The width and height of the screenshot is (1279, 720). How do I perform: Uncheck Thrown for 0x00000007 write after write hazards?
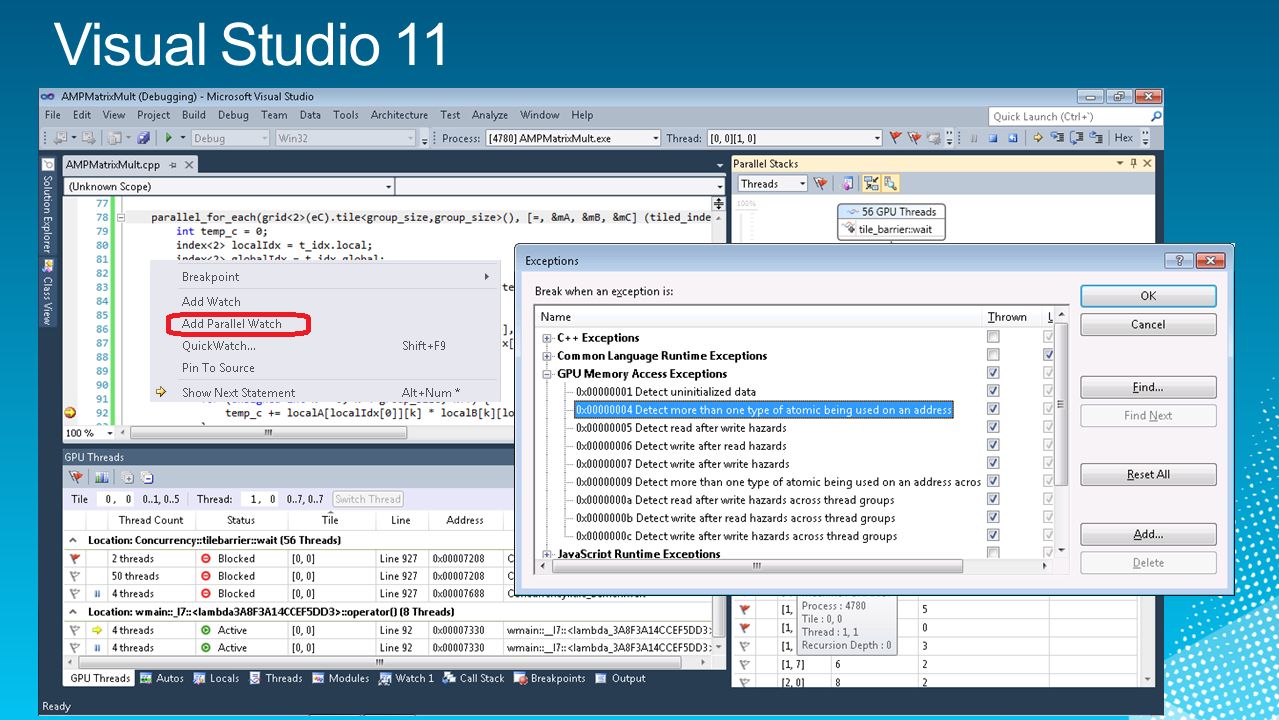tap(993, 463)
